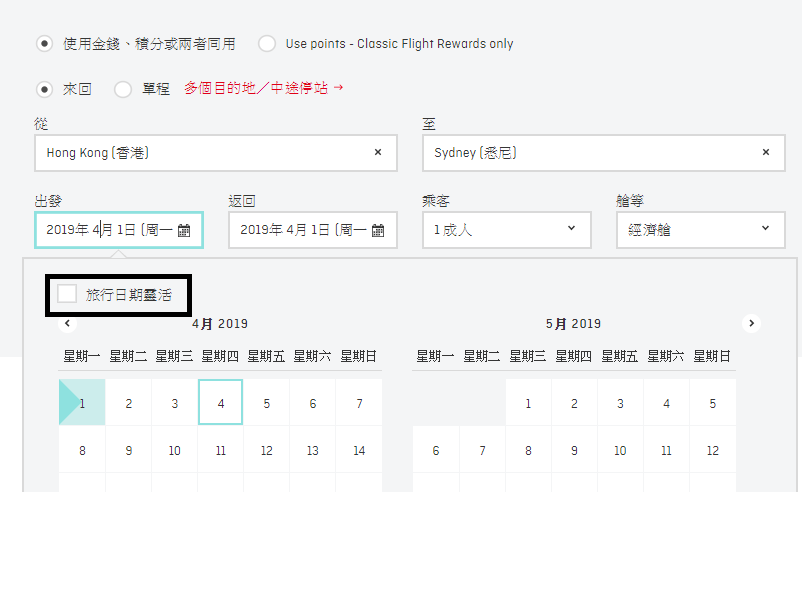This screenshot has width=802, height=612.
Task: Go to previous month arrow
Action: click(67, 323)
